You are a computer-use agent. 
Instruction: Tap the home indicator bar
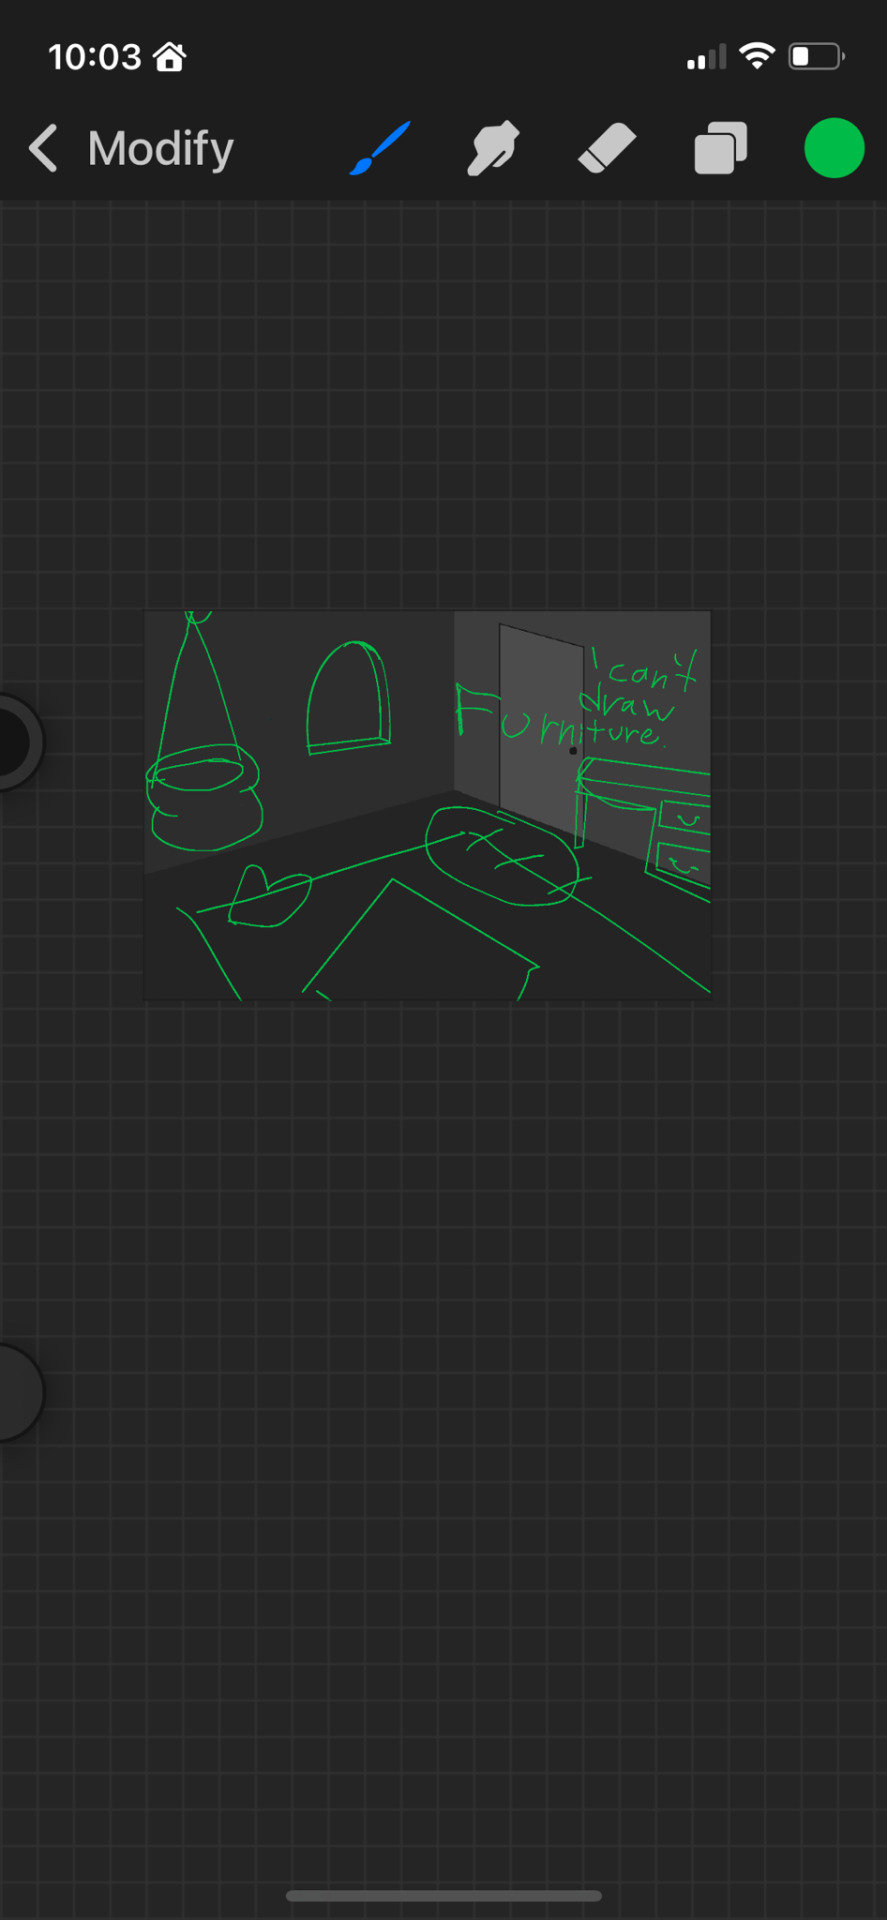[x=444, y=1896]
